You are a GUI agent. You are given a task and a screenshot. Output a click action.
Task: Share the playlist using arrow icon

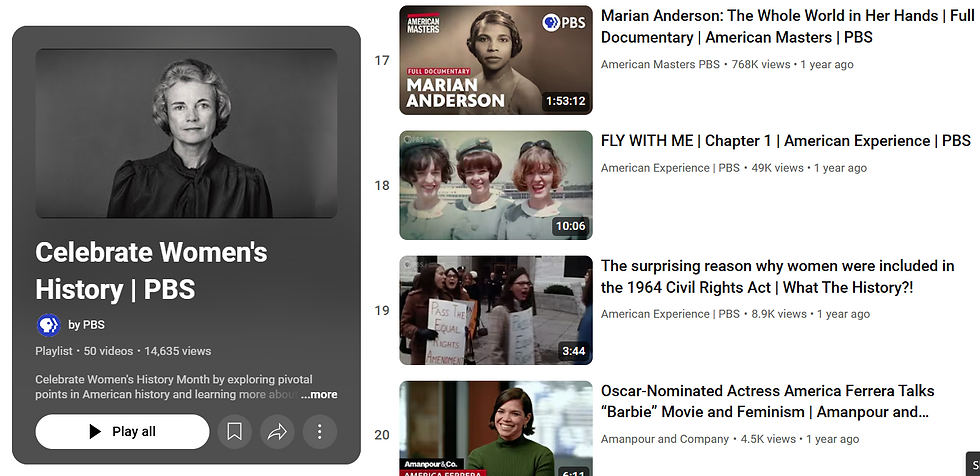277,432
